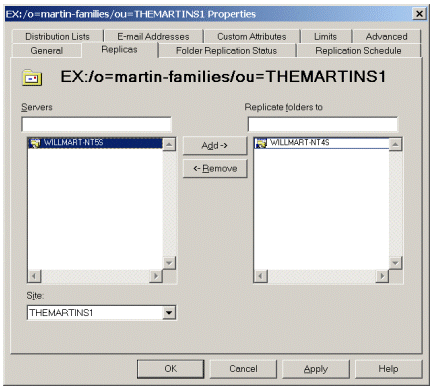Image resolution: width=432 pixels, height=388 pixels.
Task: Switch to the Advanced tab
Action: tap(386, 36)
